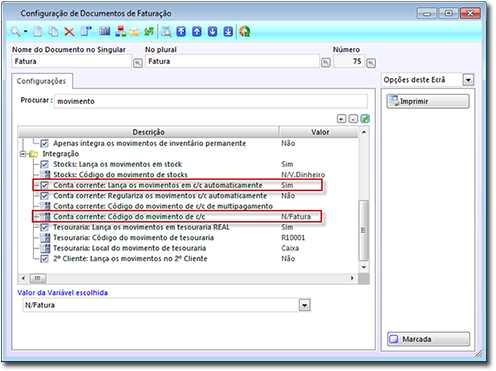
Task: Open the Valor da Variável escolhida dropdown arrow
Action: click(304, 305)
